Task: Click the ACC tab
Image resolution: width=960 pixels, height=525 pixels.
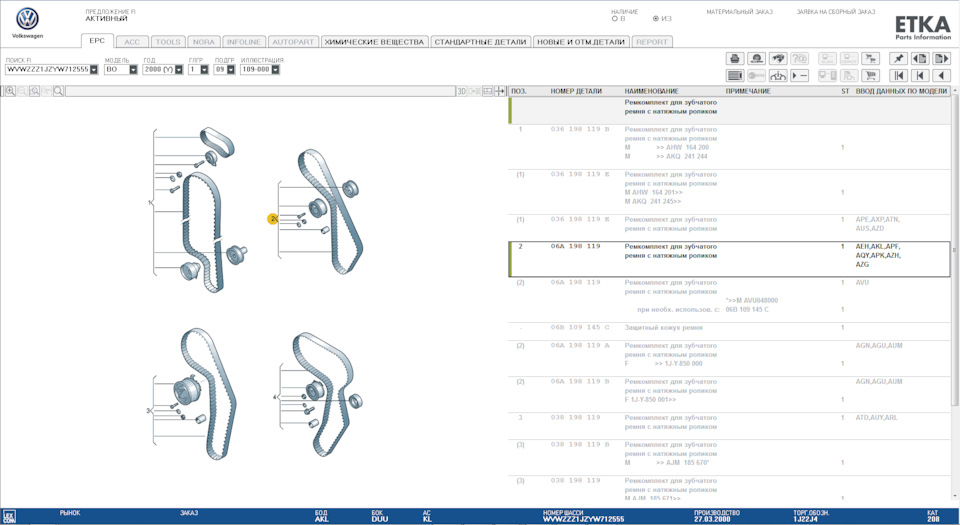Action: (132, 42)
